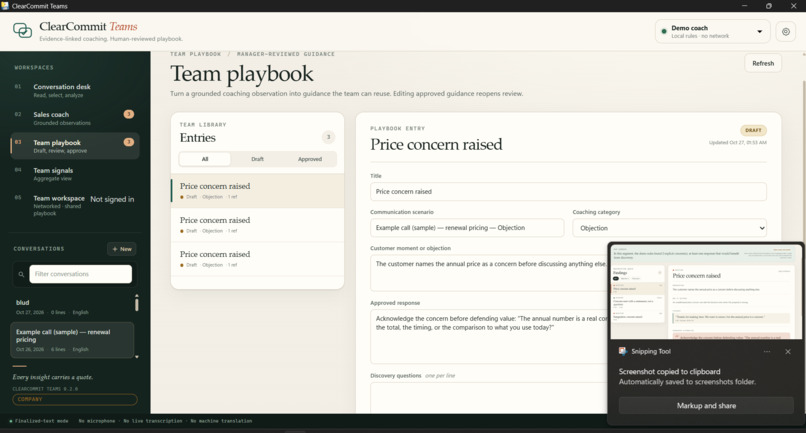Image resolution: width=806 pixels, height=433 pixels.
Task: Select the second Price concern raised entry
Action: point(258,225)
